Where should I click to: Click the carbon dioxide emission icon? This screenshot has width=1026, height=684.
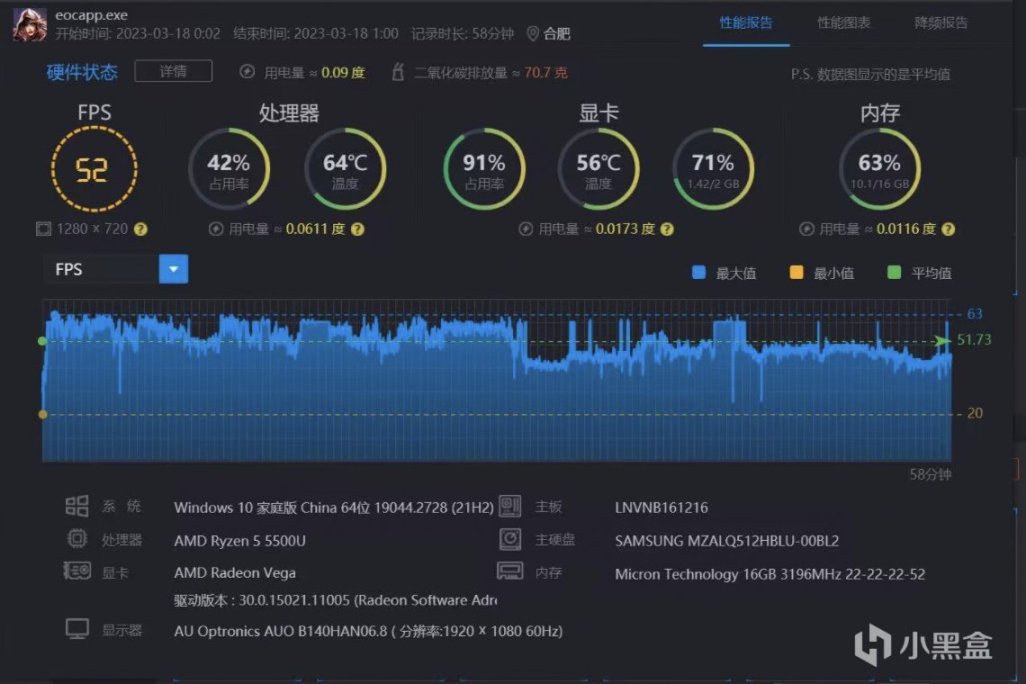pos(397,72)
